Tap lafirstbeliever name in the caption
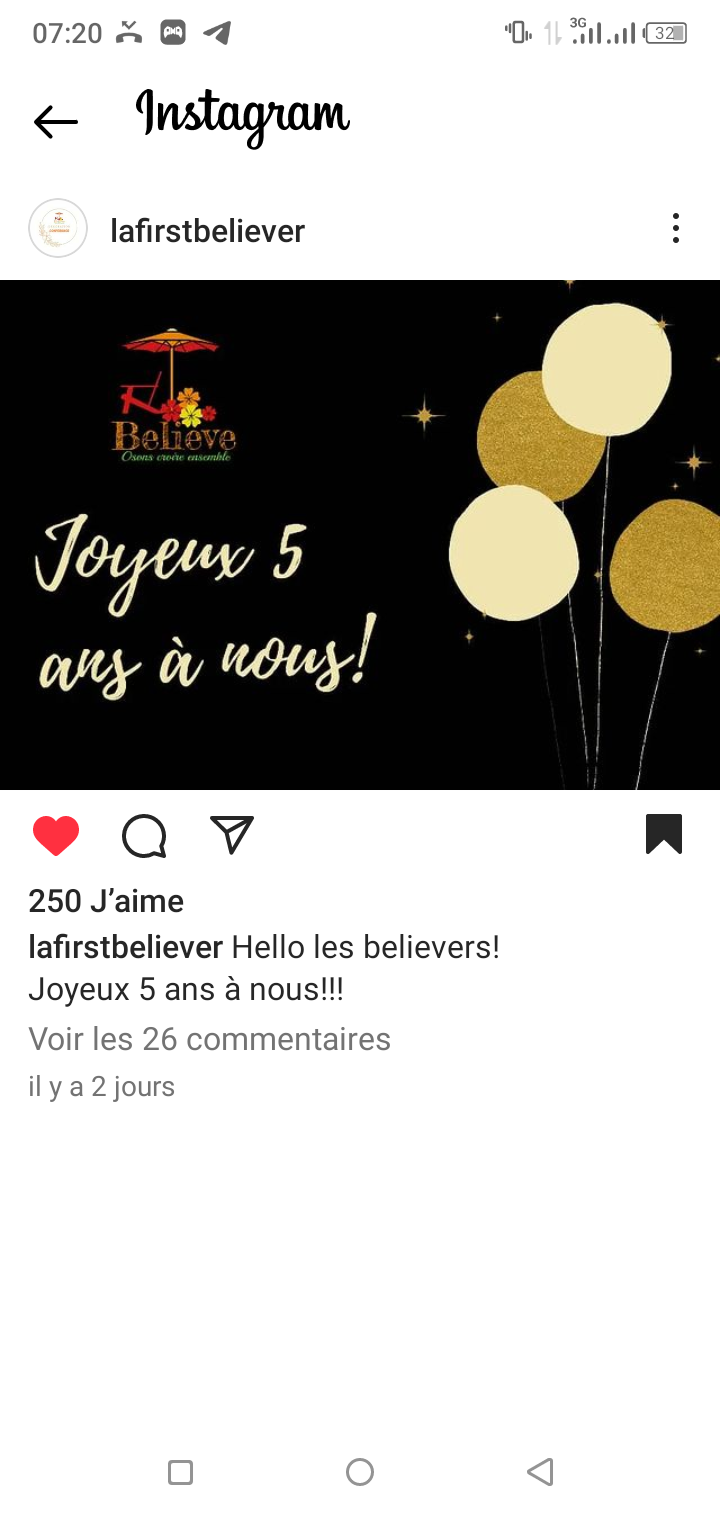 tap(125, 947)
